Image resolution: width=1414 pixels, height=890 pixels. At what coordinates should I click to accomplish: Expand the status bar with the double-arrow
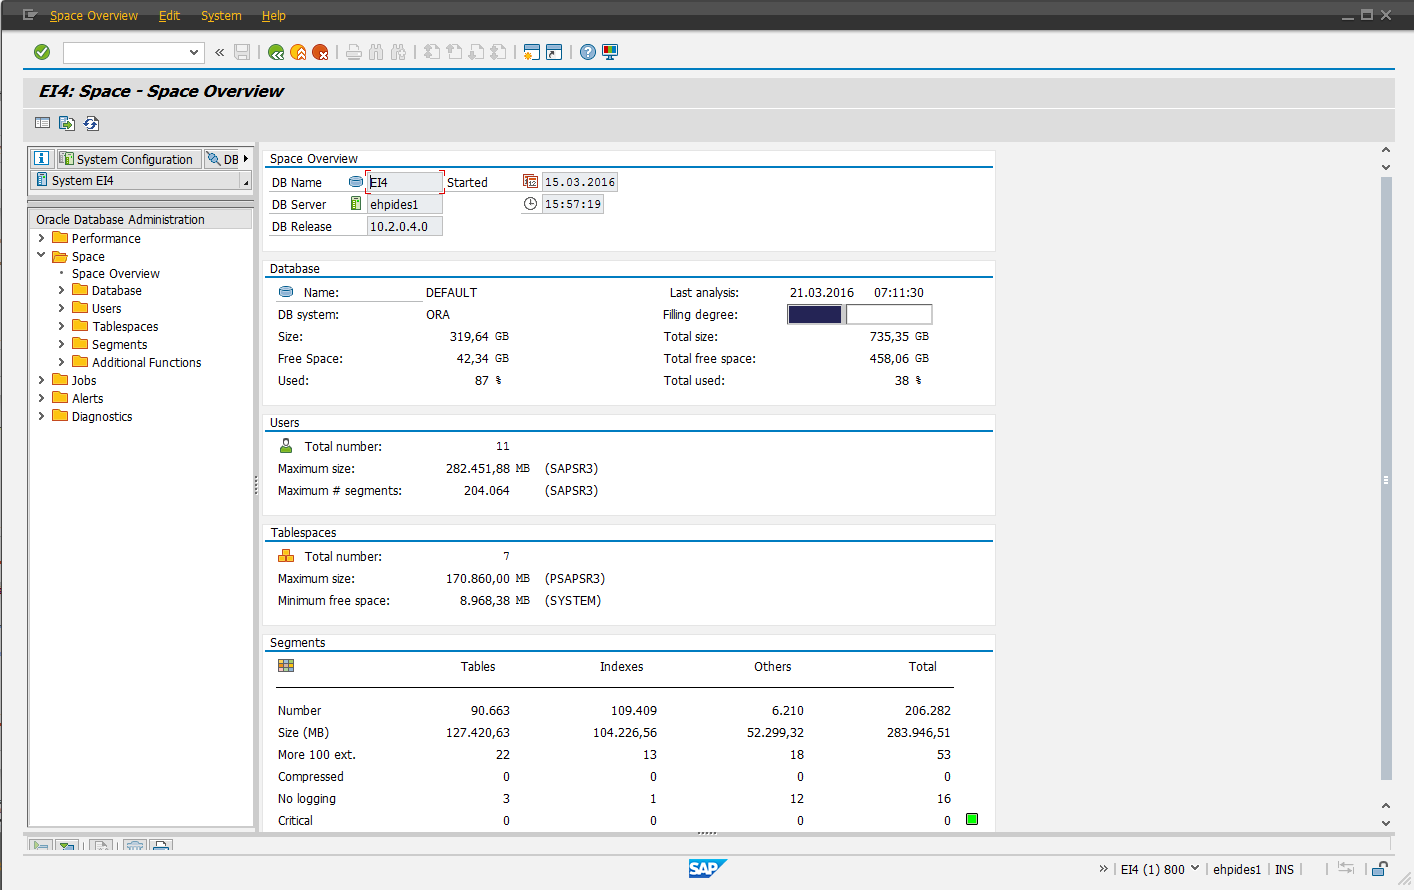point(1103,868)
